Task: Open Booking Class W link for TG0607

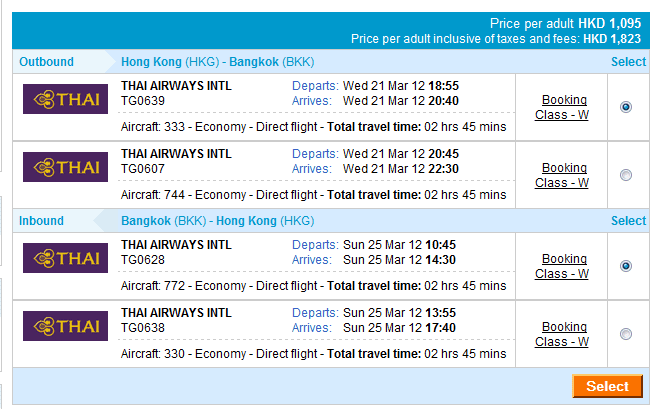Action: tap(564, 175)
